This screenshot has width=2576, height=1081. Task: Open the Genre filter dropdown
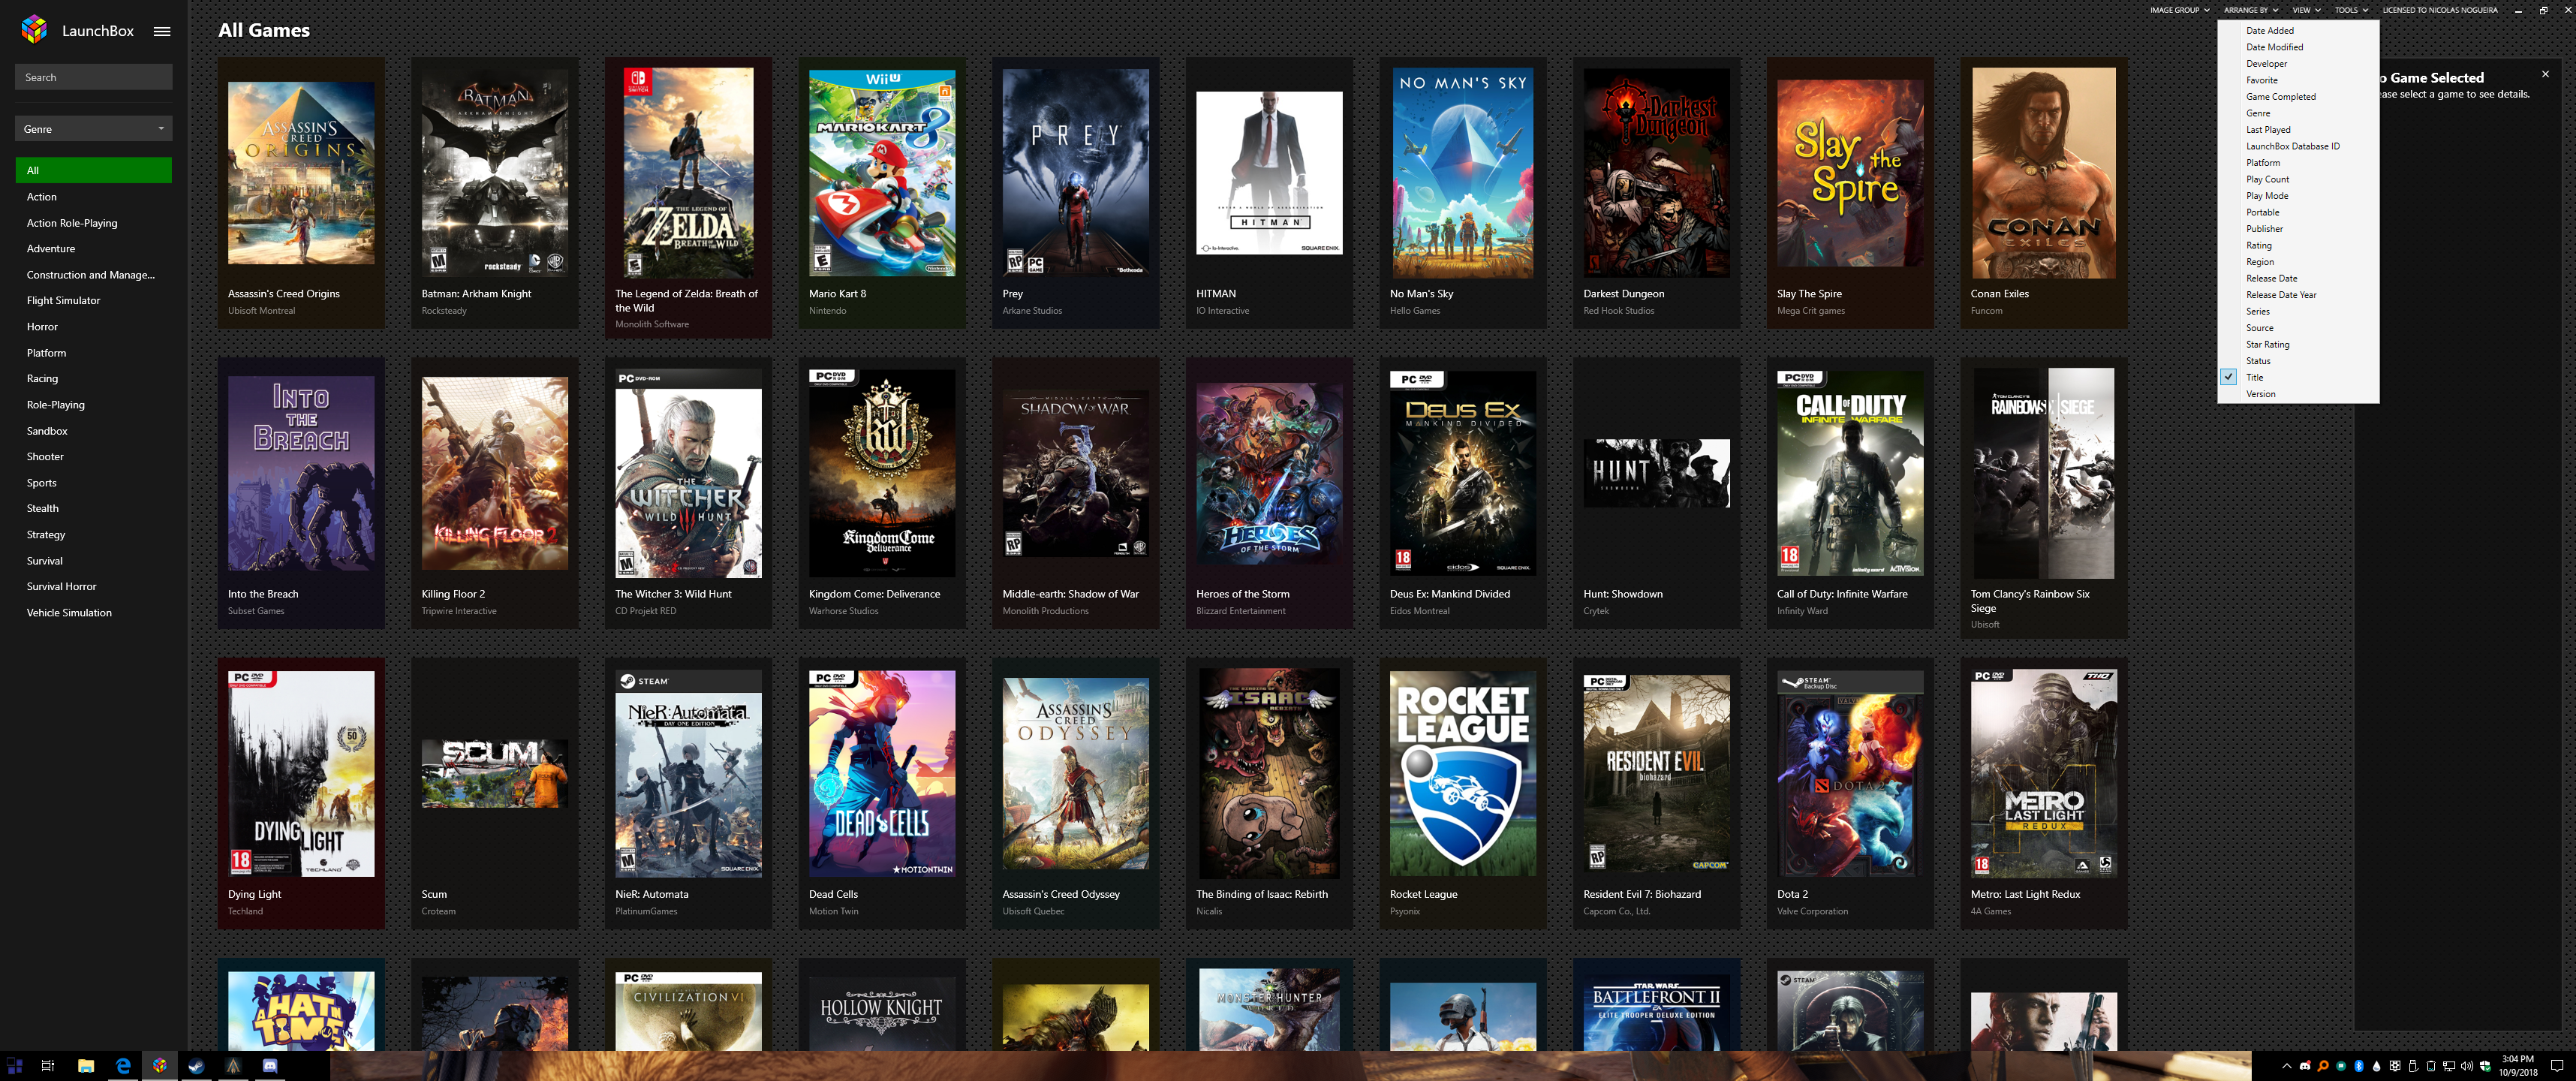click(93, 129)
